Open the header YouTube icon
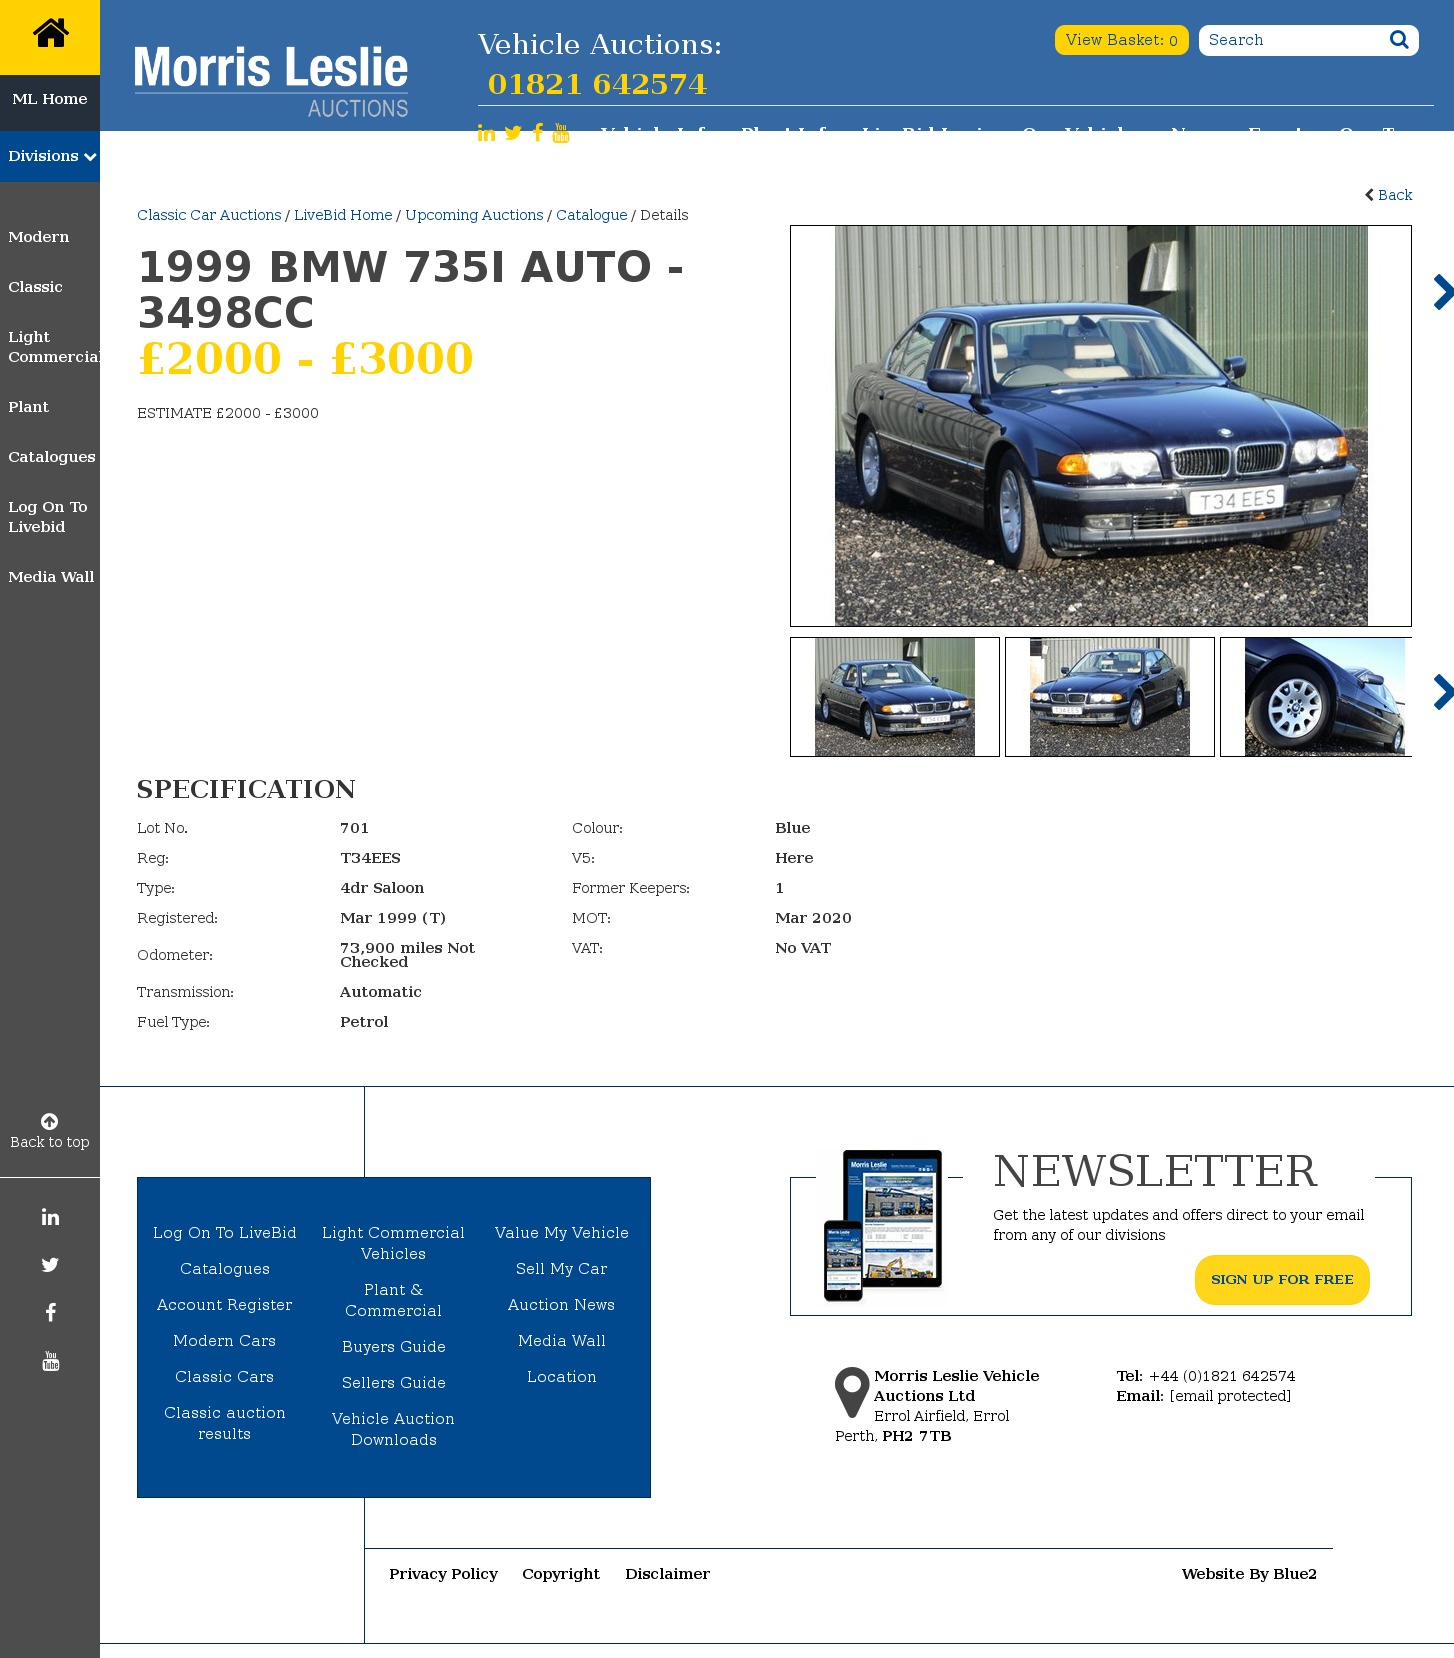This screenshot has height=1658, width=1454. tap(561, 133)
